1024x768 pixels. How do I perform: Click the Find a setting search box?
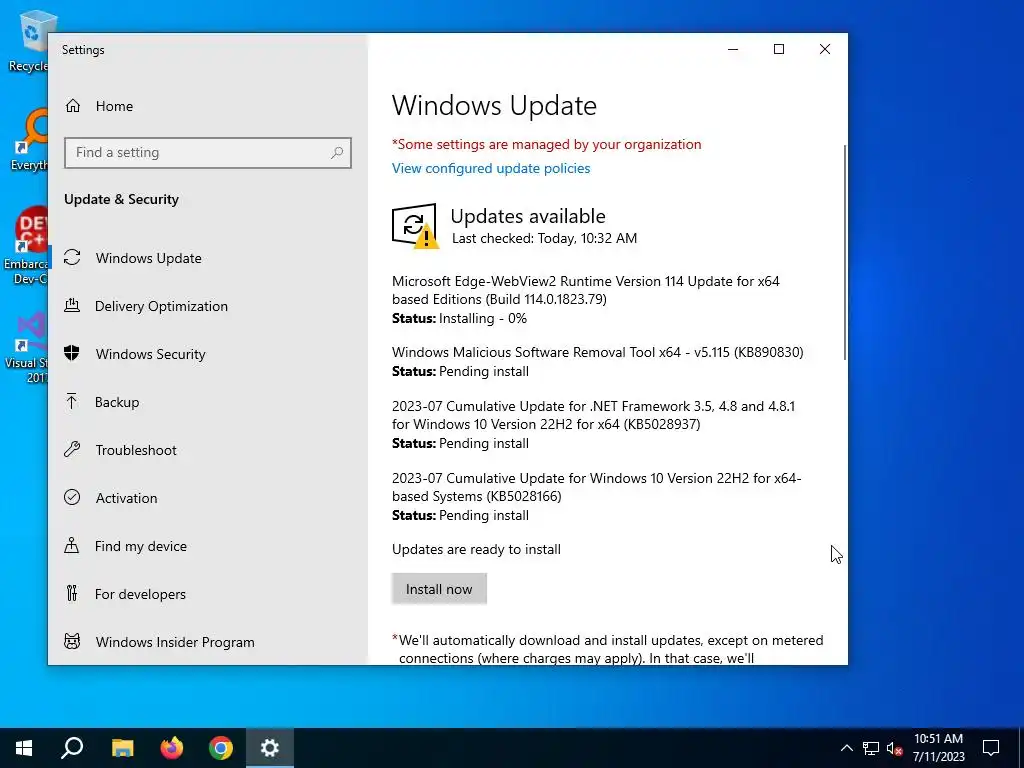point(208,153)
